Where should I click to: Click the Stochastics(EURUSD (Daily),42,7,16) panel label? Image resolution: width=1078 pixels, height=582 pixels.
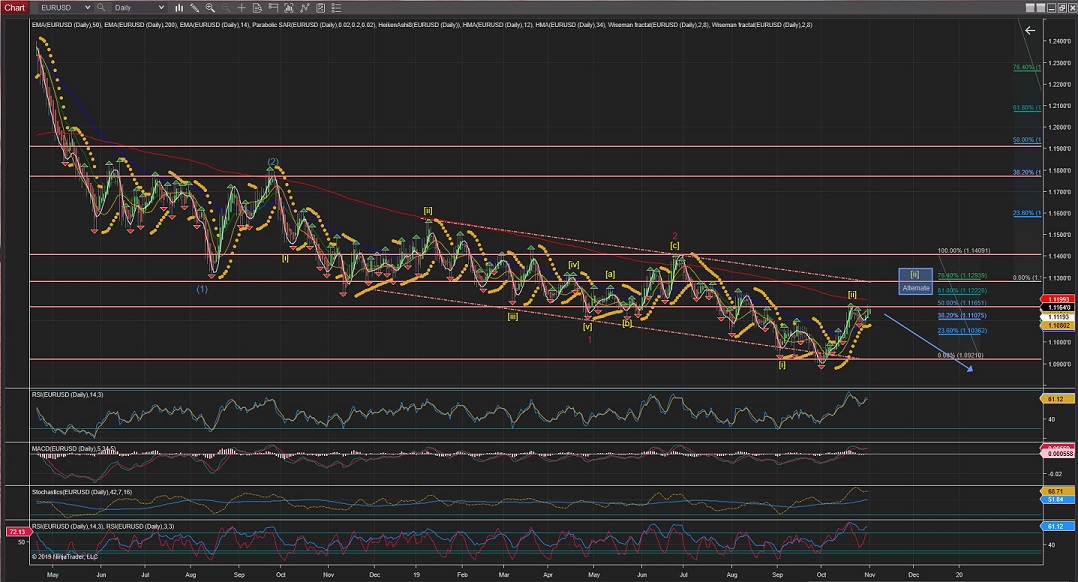[82, 492]
